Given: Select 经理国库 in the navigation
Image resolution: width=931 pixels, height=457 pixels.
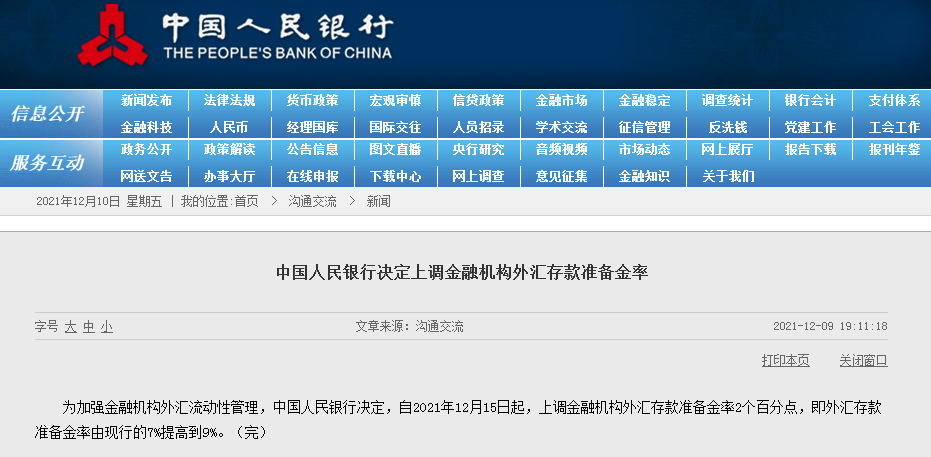Looking at the screenshot, I should tap(312, 128).
